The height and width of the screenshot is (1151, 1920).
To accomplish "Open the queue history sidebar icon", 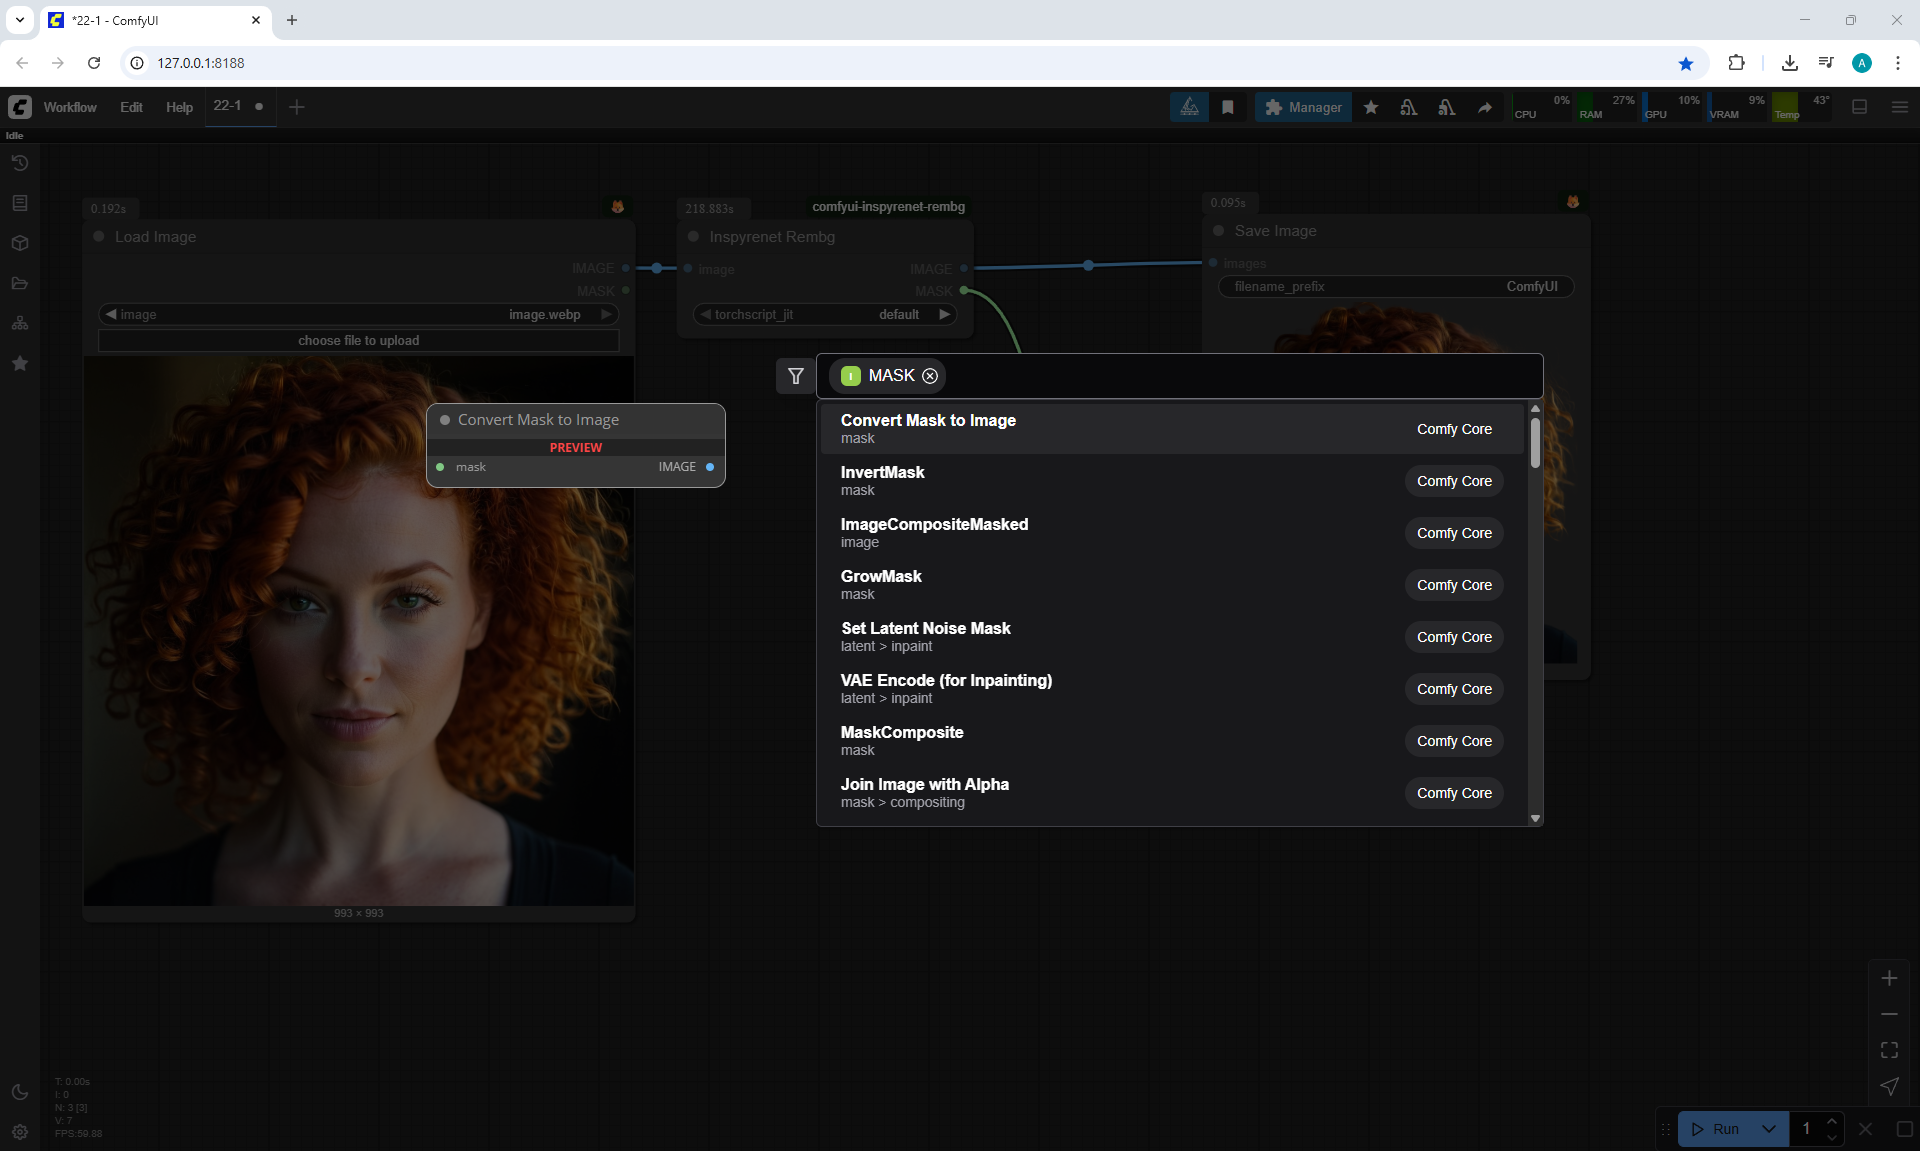I will tap(19, 163).
